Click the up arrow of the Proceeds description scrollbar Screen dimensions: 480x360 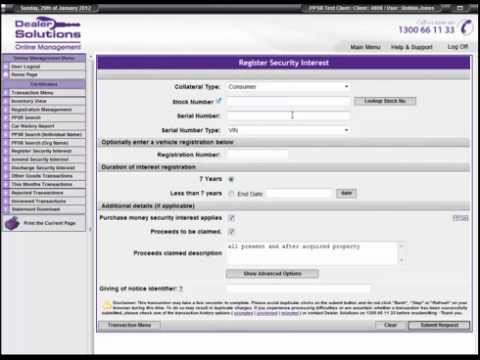pos(402,246)
